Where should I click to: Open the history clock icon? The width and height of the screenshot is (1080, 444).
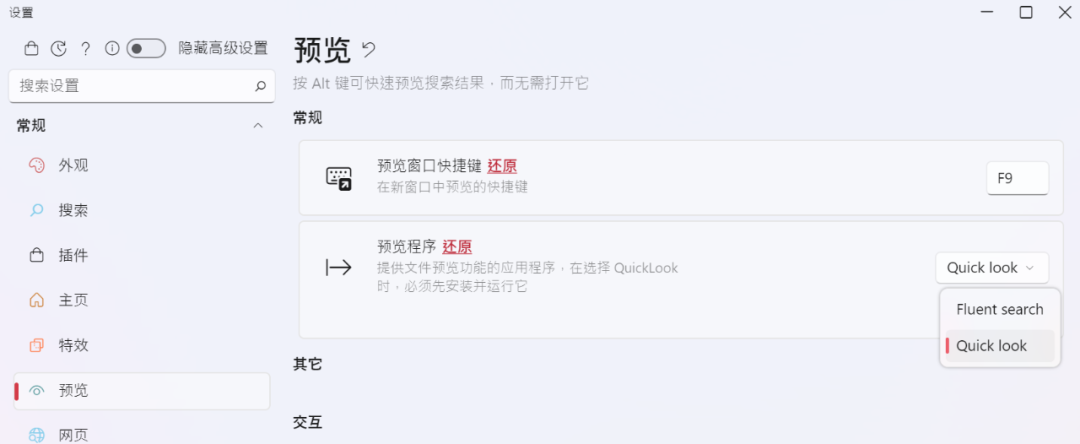point(59,48)
